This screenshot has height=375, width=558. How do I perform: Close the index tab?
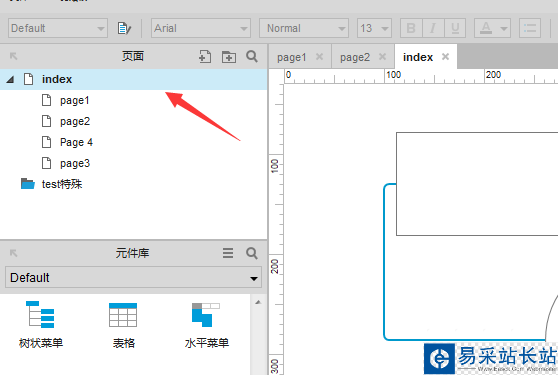coord(445,57)
